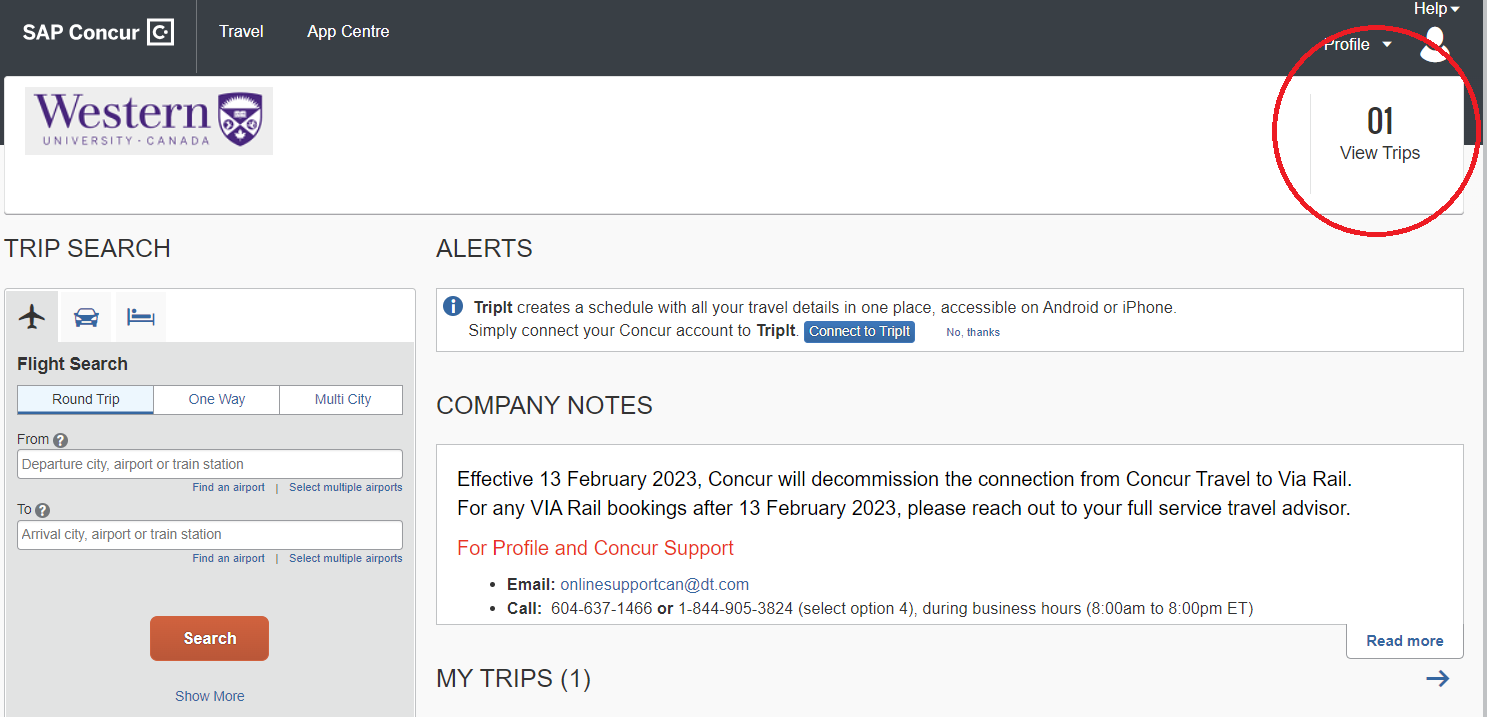The width and height of the screenshot is (1487, 717).
Task: Click the help icon beside From
Action: (61, 440)
